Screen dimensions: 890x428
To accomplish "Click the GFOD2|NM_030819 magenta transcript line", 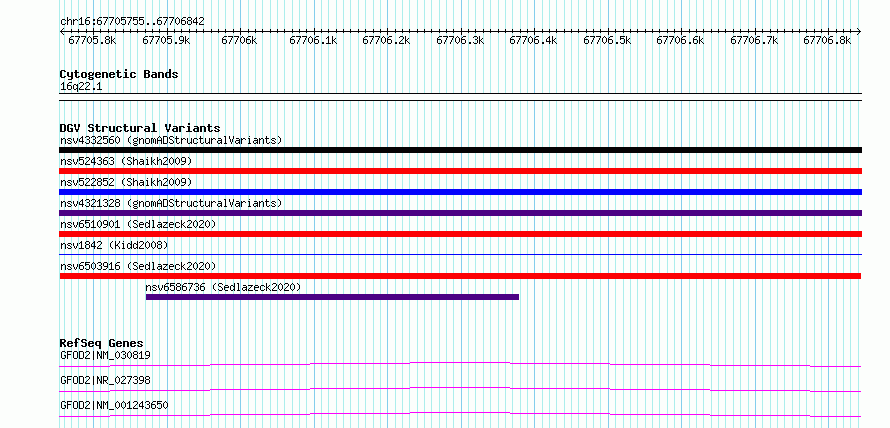I will 460,364.
